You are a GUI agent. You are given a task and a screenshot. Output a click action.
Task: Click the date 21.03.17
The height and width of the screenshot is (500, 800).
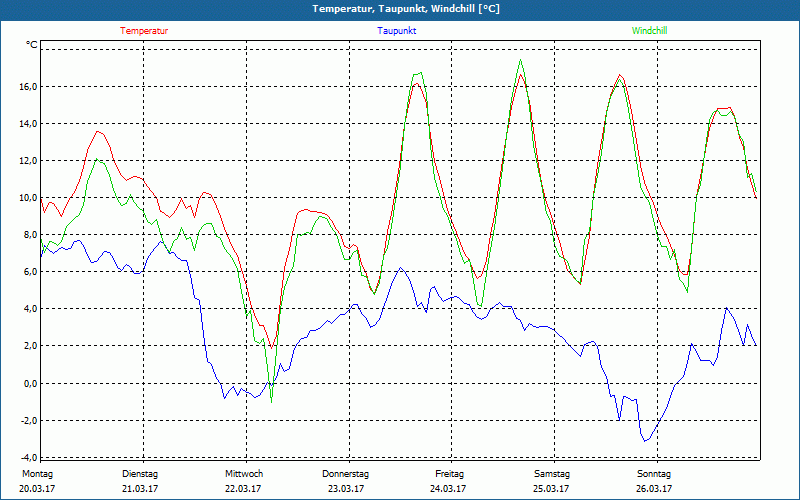(140, 489)
